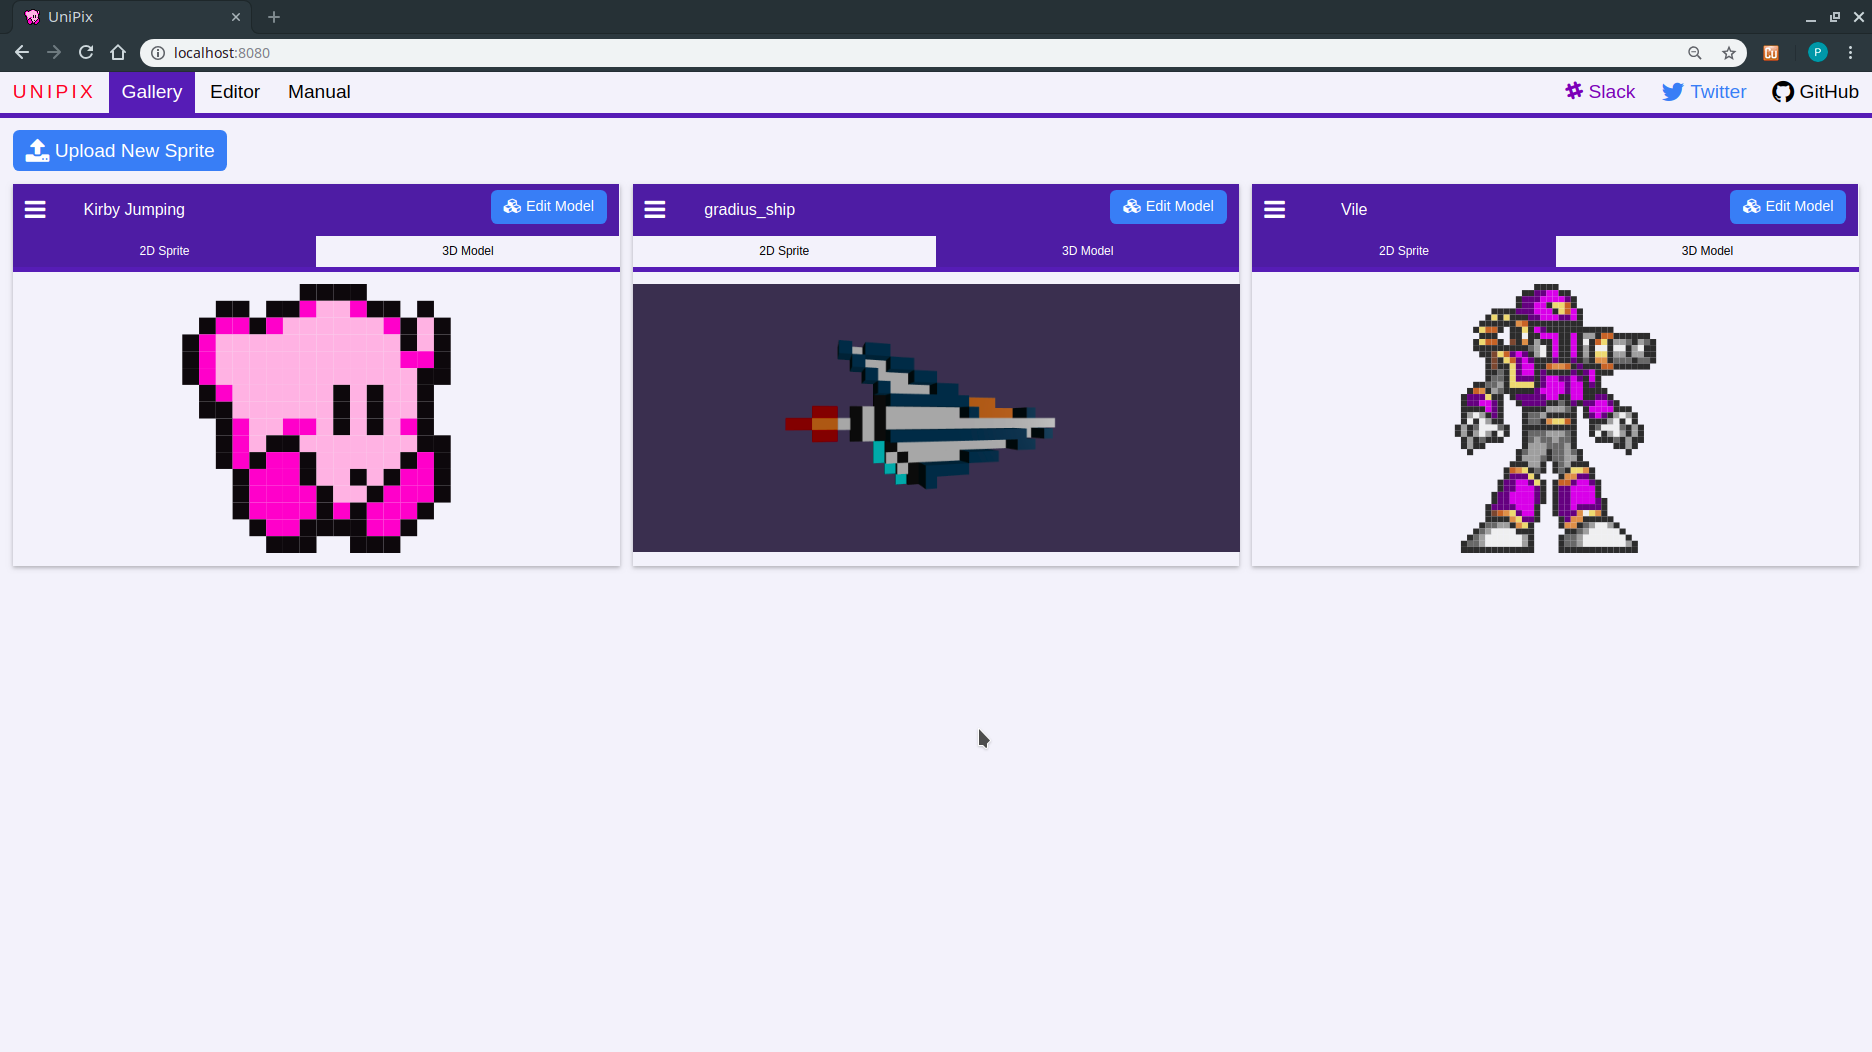Click the Upload New Sprite button
1872x1052 pixels.
pyautogui.click(x=119, y=150)
